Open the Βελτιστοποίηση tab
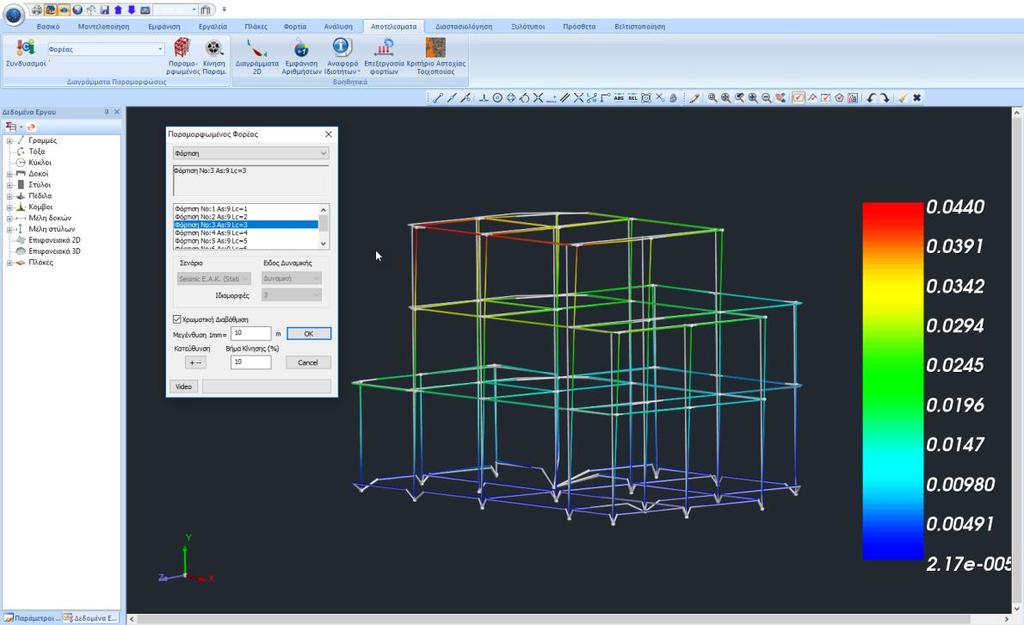 (x=639, y=27)
